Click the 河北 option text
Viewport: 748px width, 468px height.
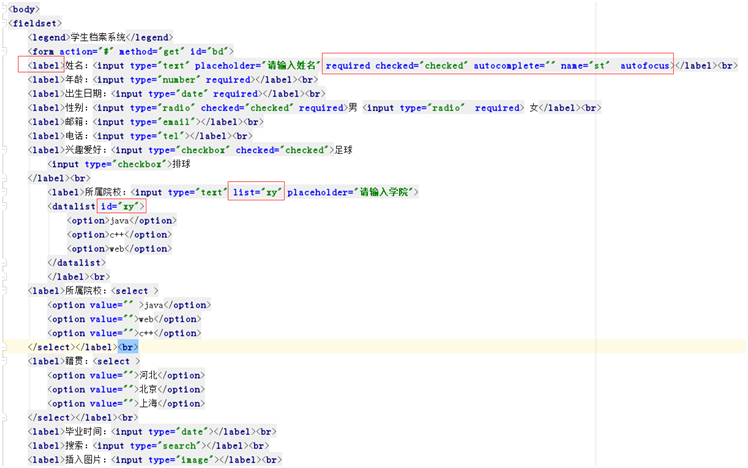(148, 375)
